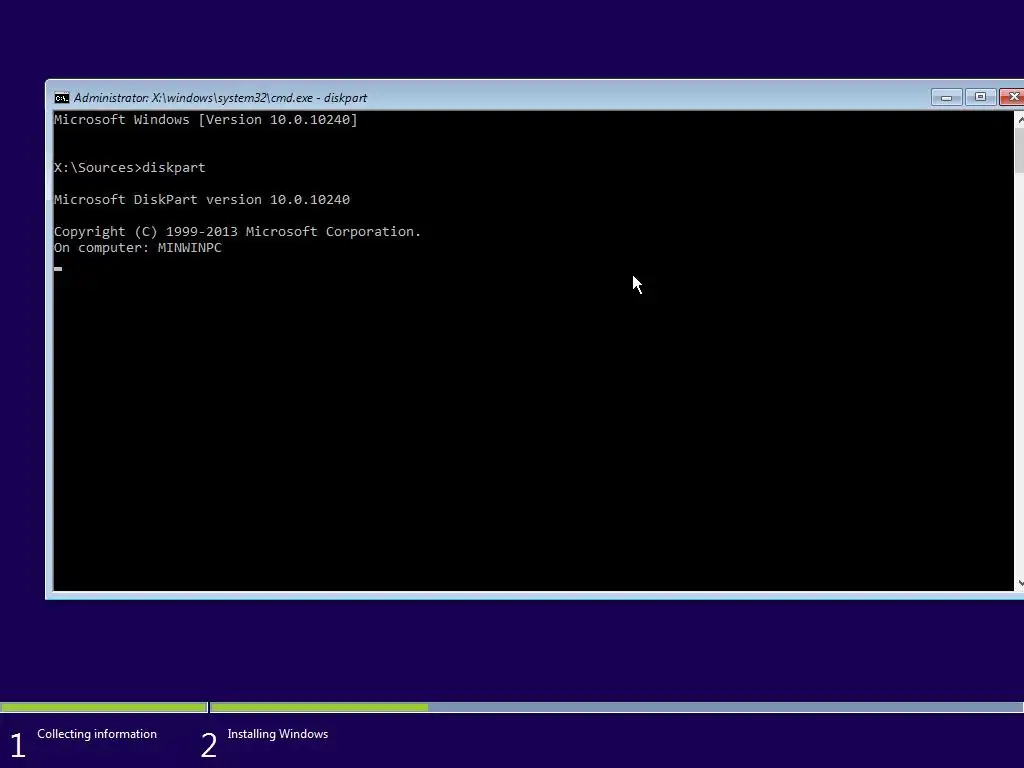1024x768 pixels.
Task: Close the Administrator cmd.exe window
Action: pos(1012,97)
